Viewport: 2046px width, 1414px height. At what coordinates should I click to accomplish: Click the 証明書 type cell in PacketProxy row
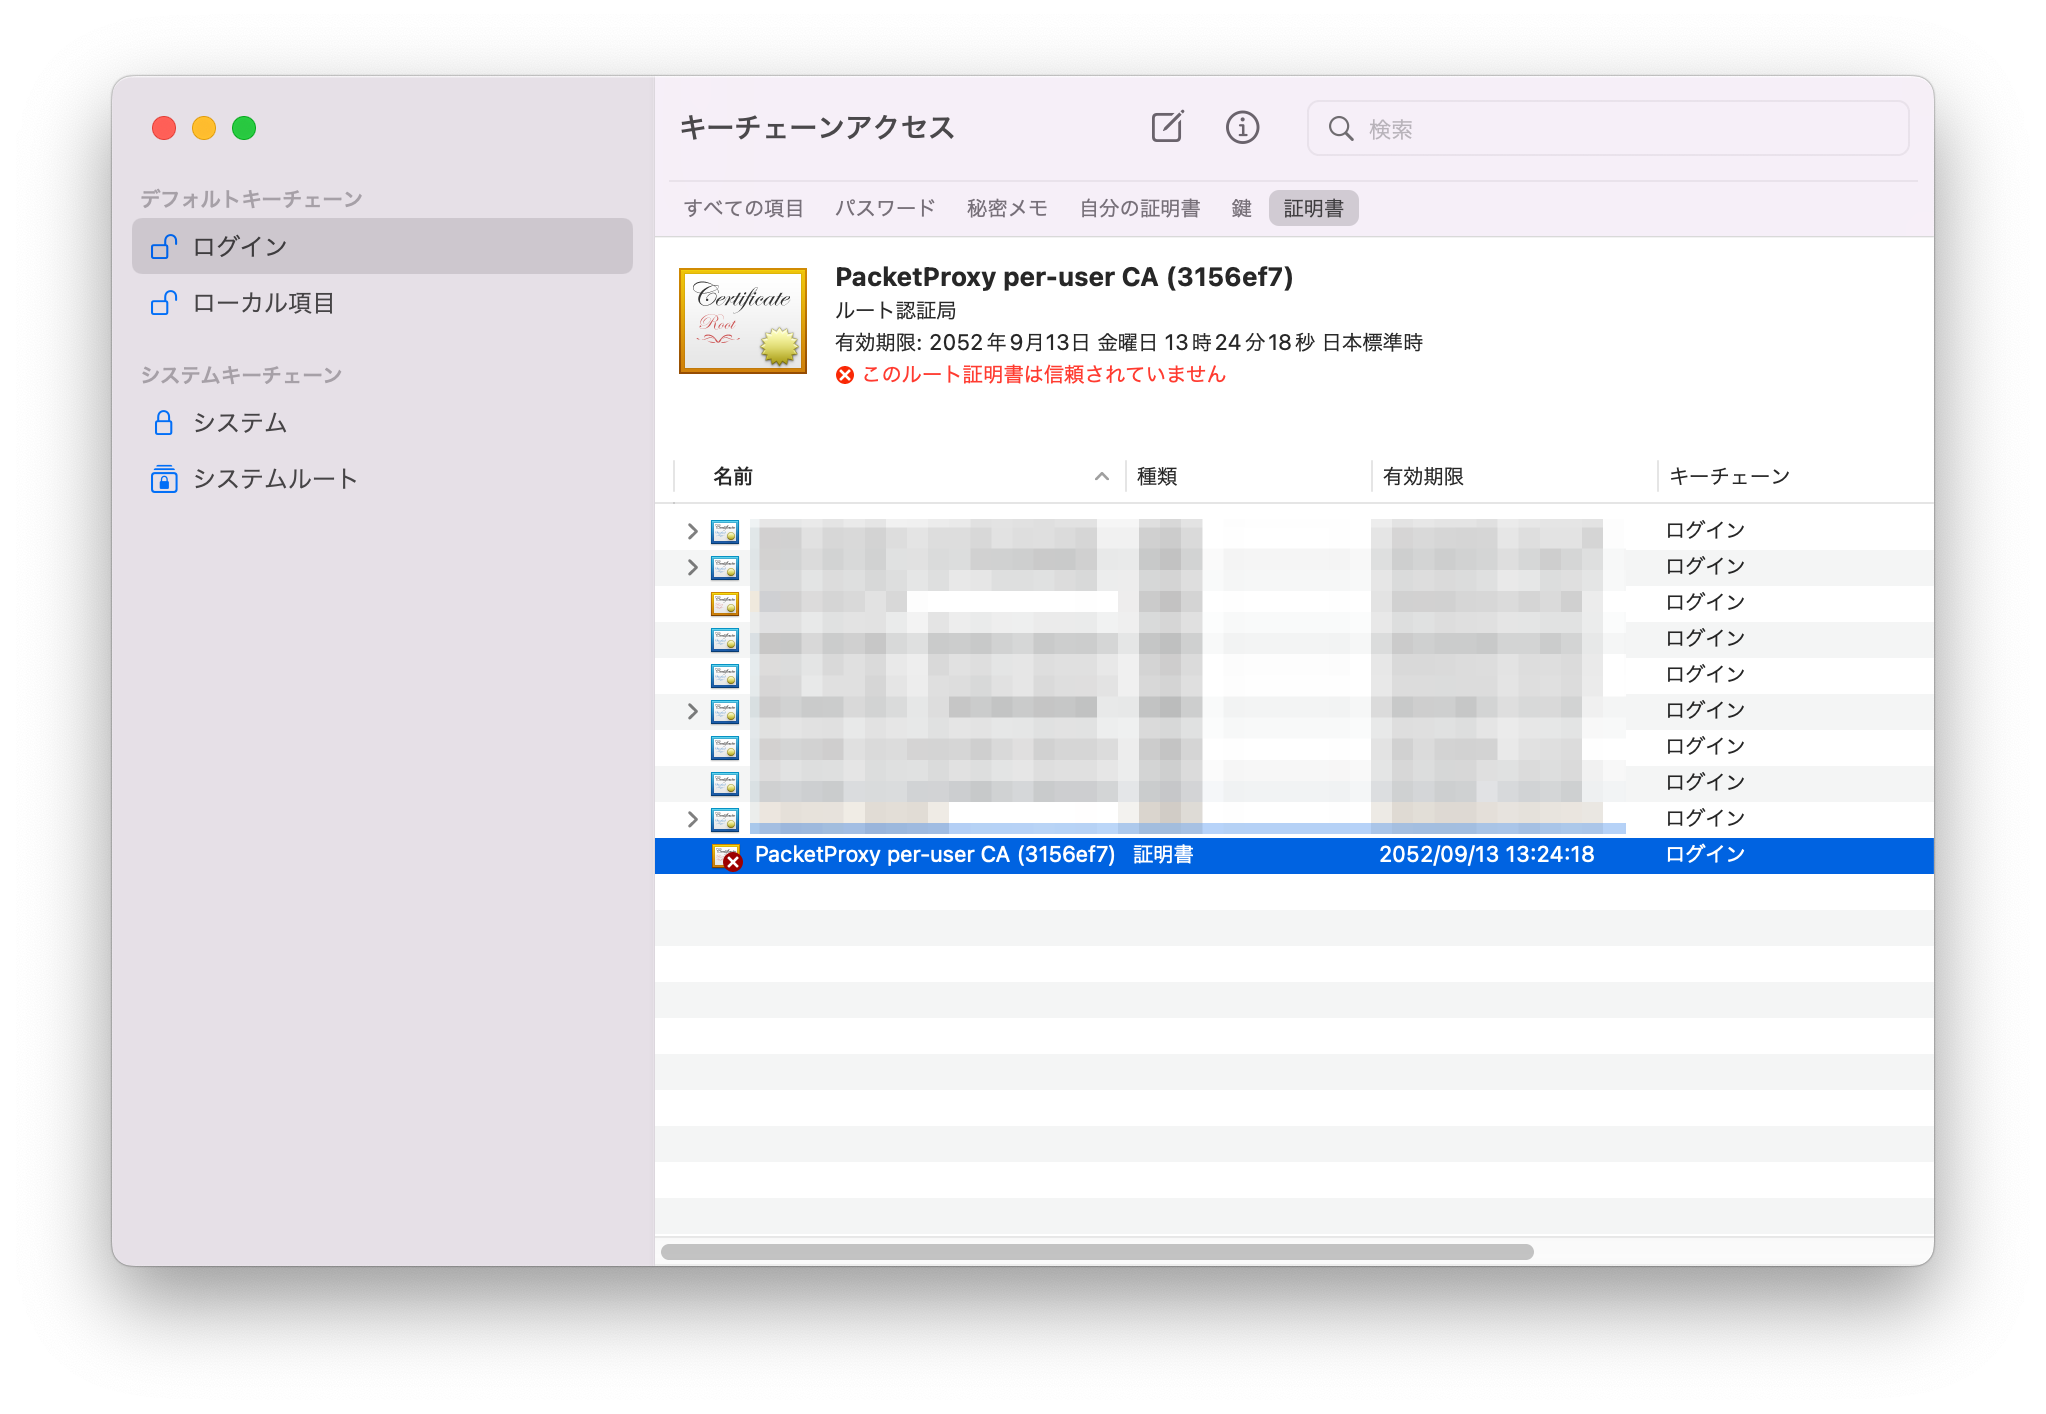coord(1163,855)
